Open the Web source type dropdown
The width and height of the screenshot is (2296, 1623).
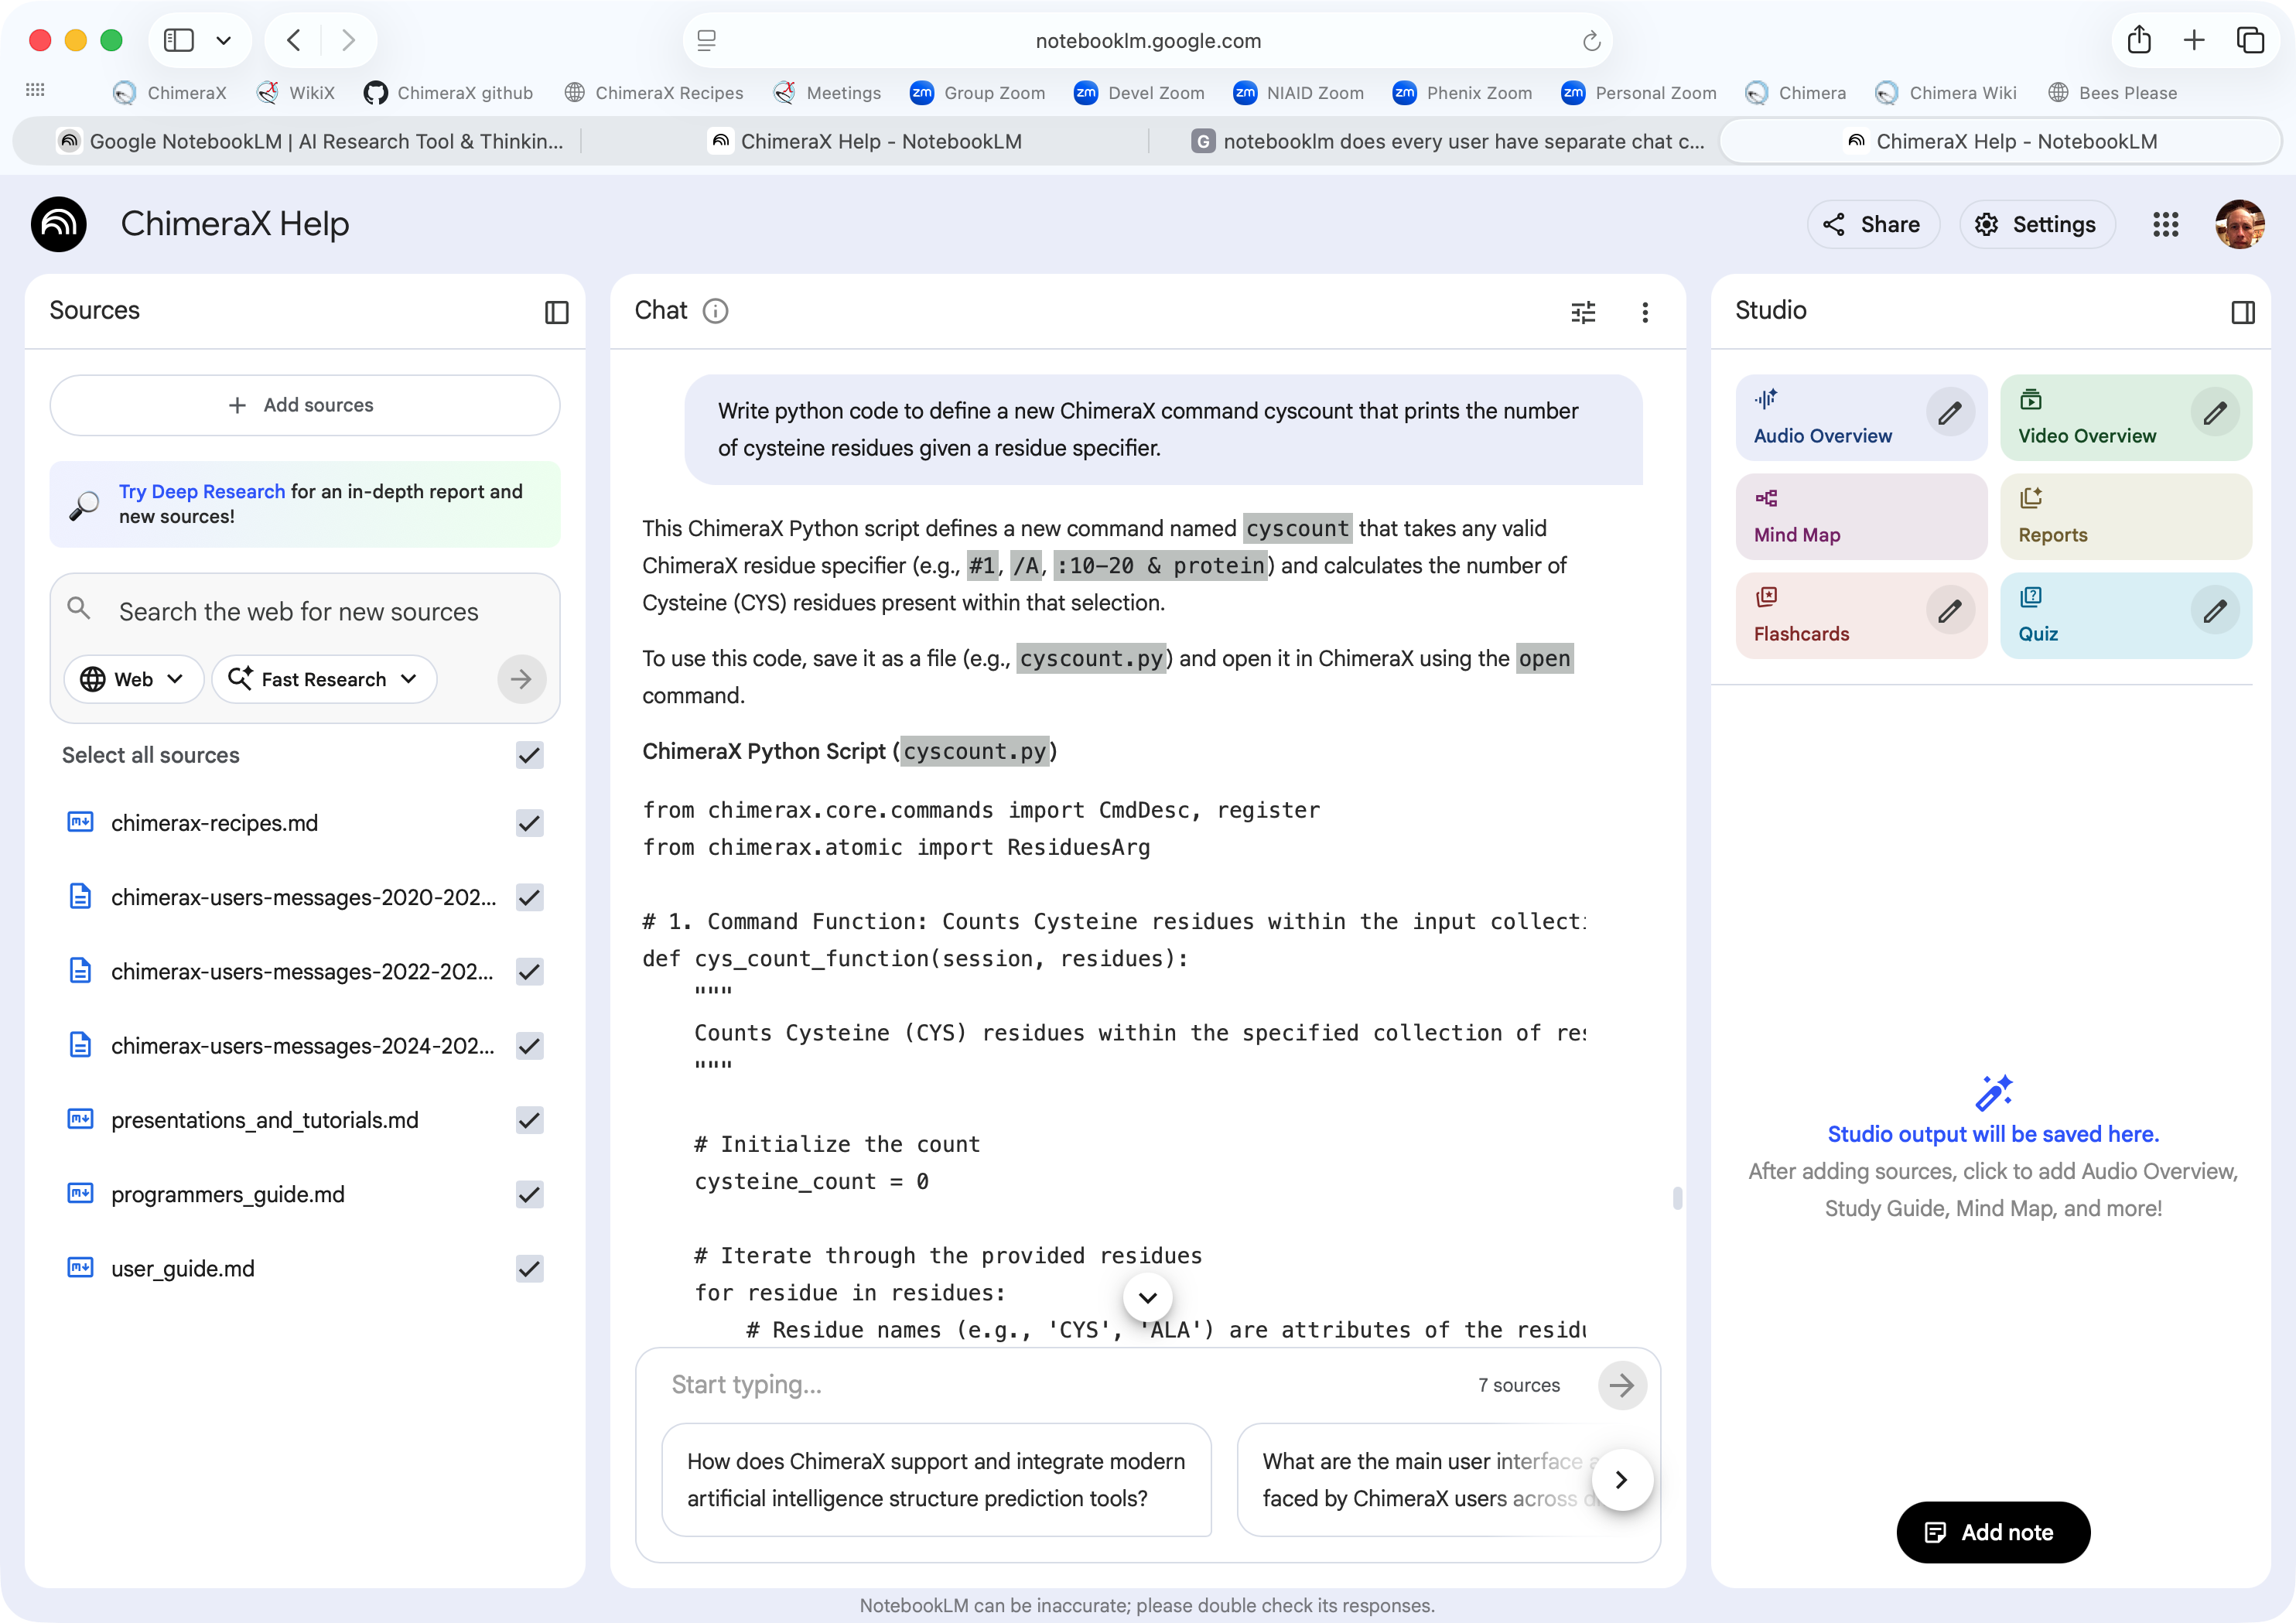(x=133, y=679)
